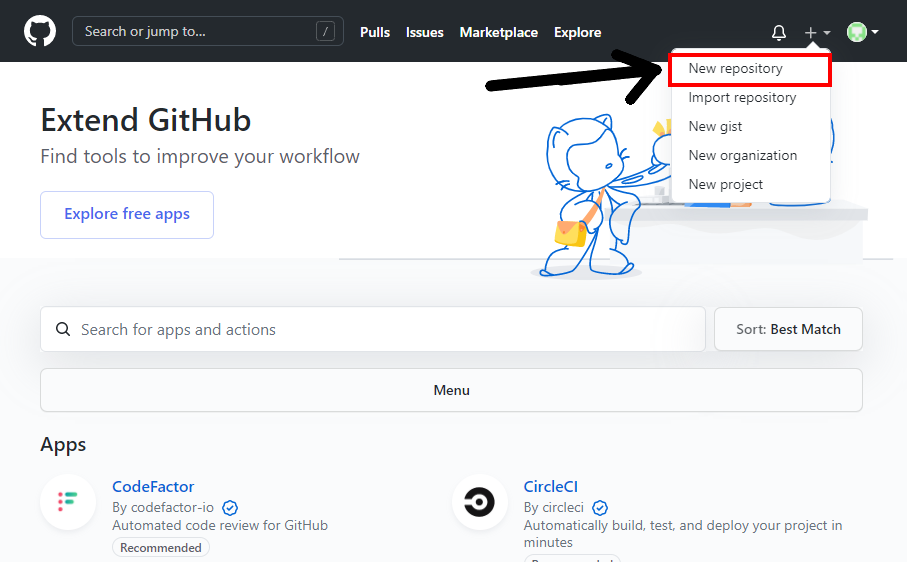Click the magnifier icon in apps search
Viewport: 907px width, 562px height.
click(x=62, y=329)
